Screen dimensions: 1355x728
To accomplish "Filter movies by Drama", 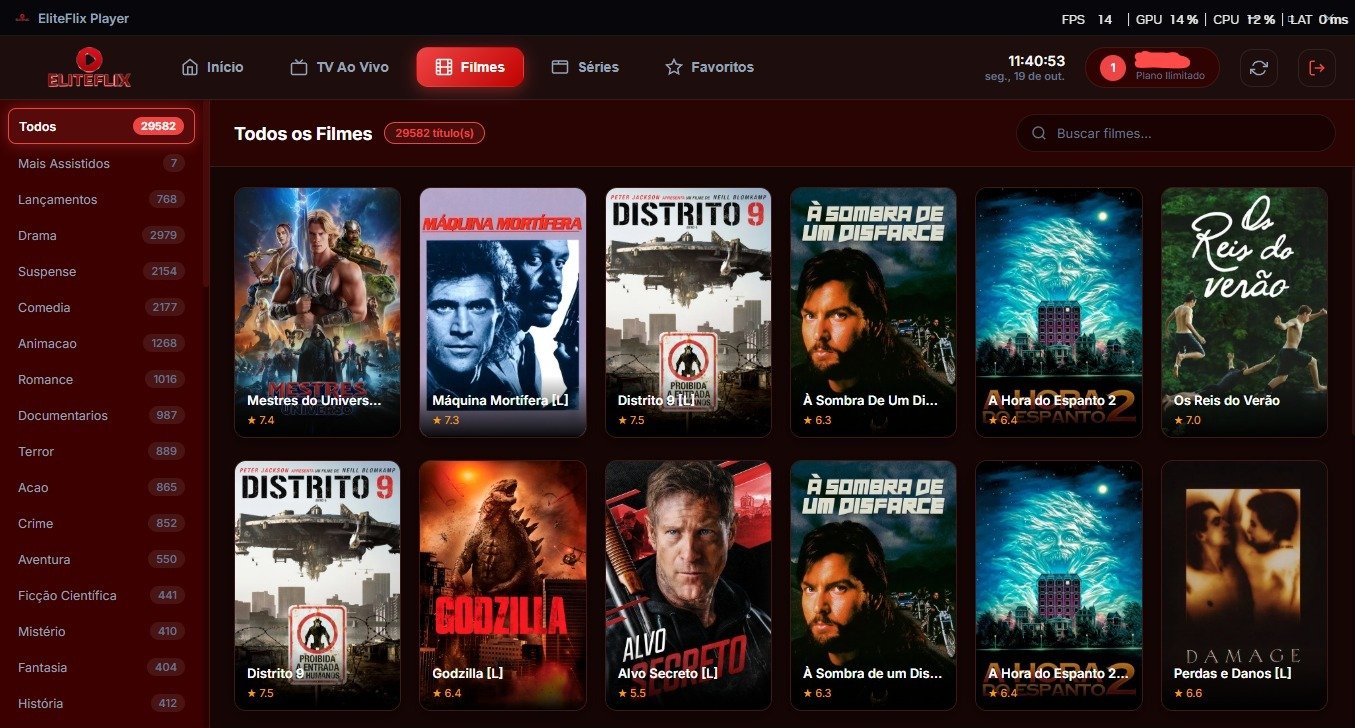I will pyautogui.click(x=101, y=235).
